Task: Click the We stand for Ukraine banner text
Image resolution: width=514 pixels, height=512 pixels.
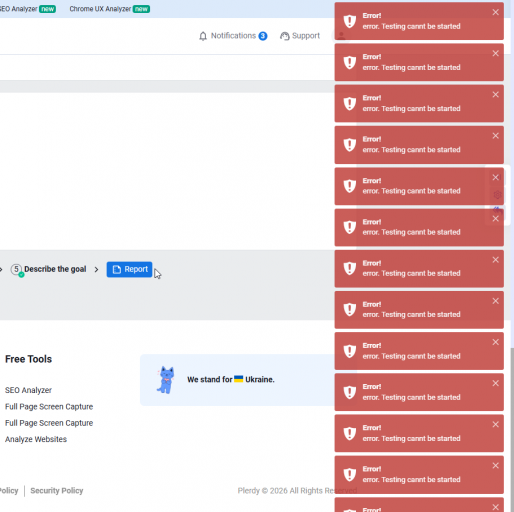Action: 231,380
